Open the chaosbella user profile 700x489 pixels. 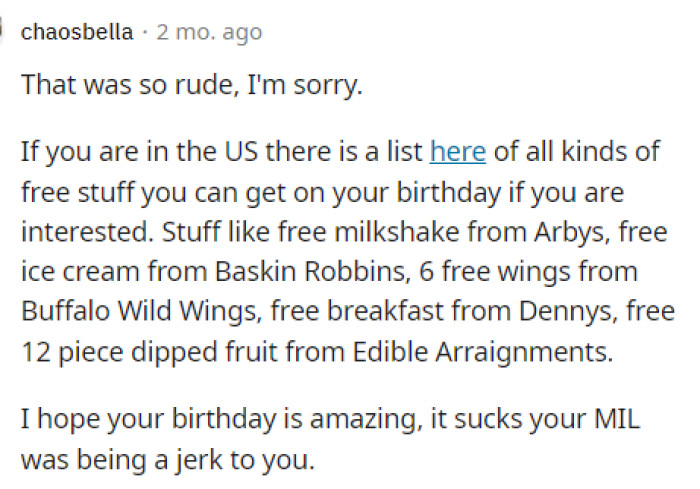[x=77, y=32]
